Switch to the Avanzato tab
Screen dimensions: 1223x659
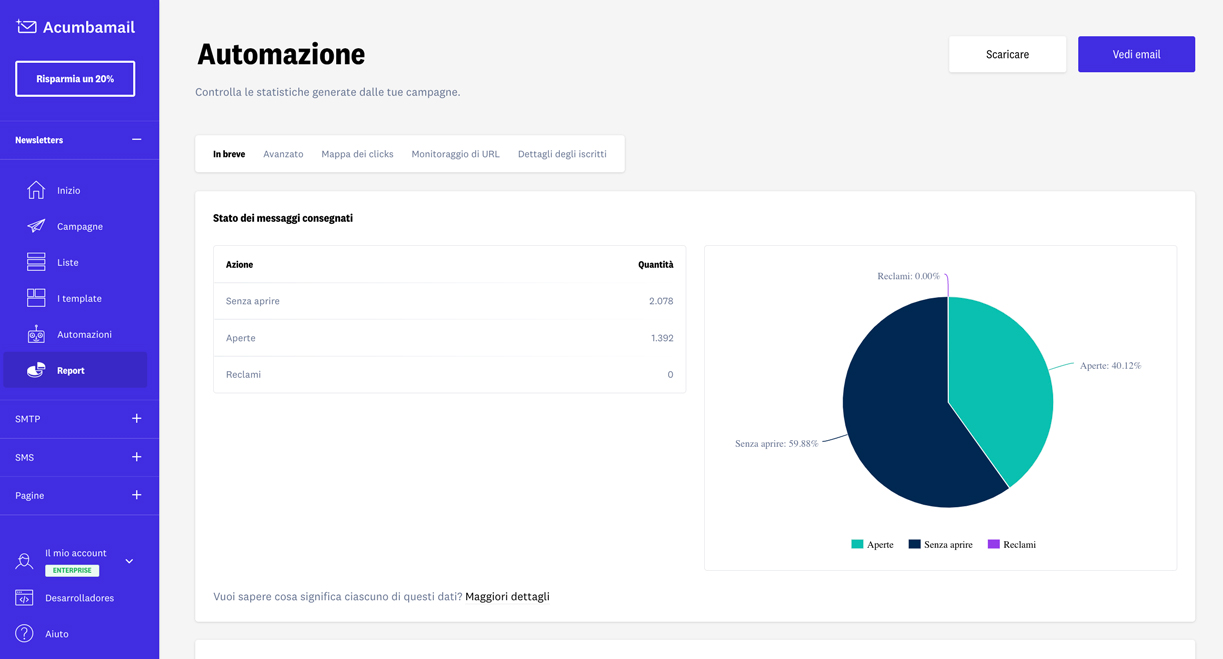(283, 154)
